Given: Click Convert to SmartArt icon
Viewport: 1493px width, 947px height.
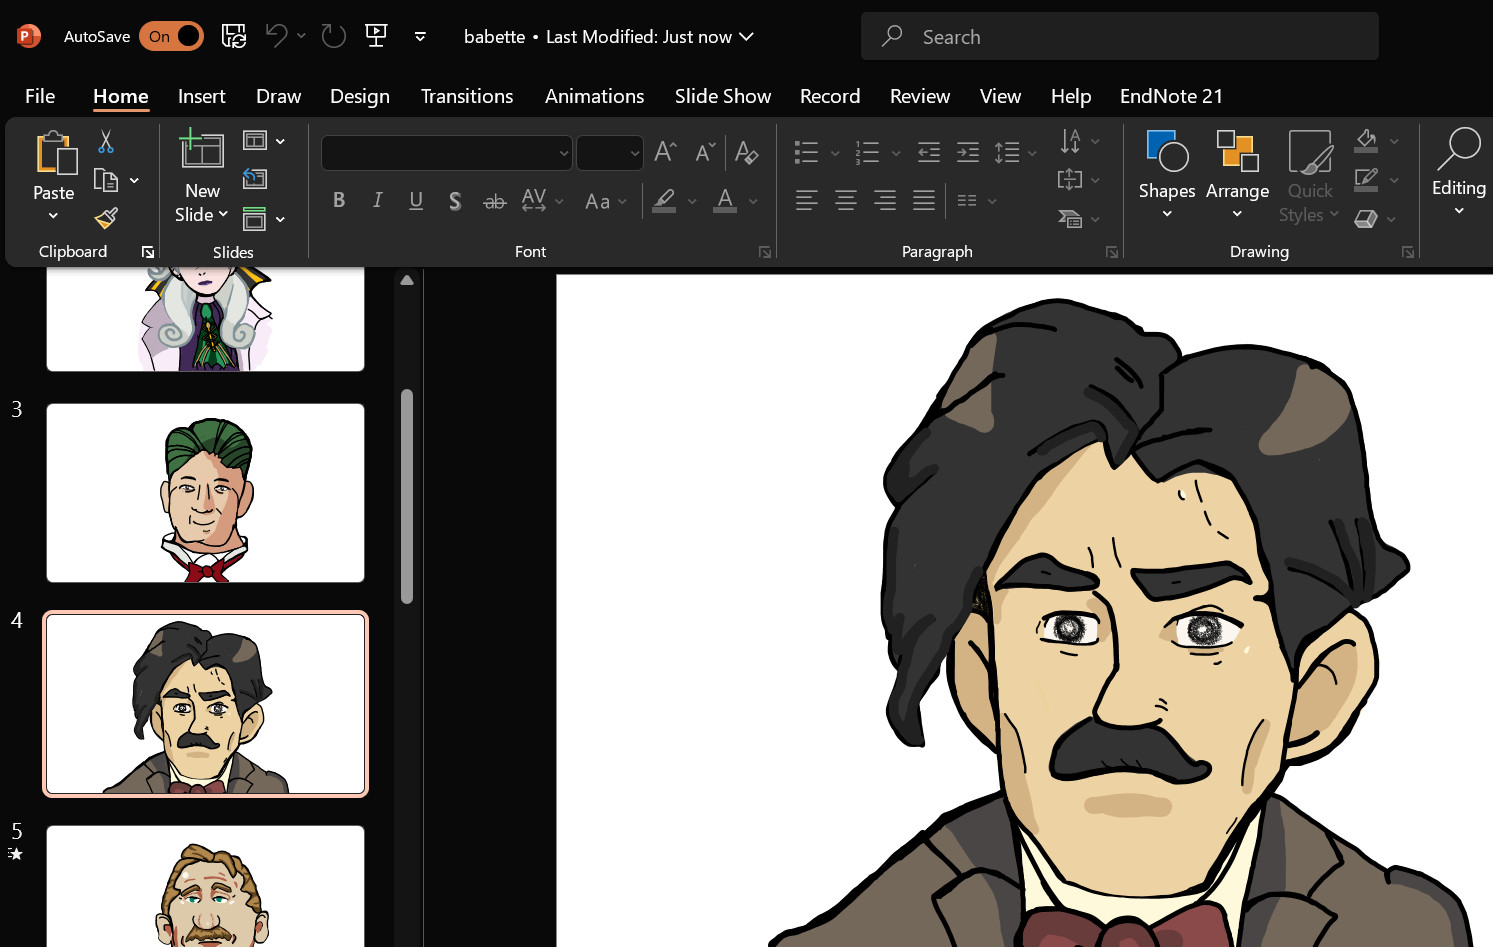Looking at the screenshot, I should coord(1070,218).
